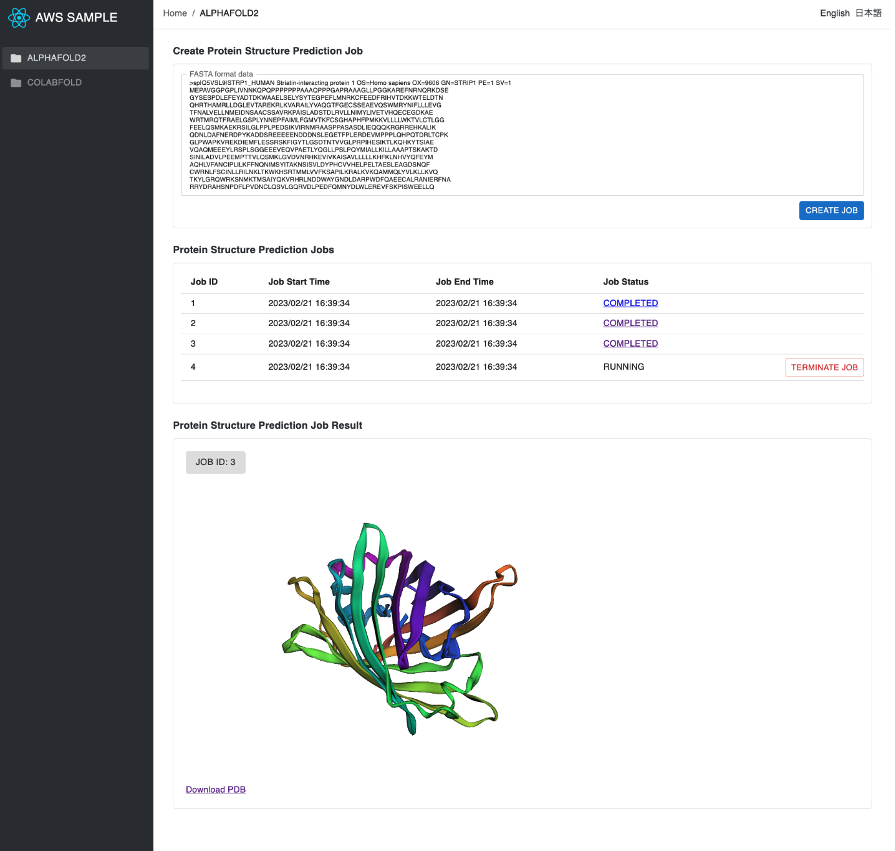Viewport: 895px width, 851px height.
Task: Click the Job Start Time column header
Action: [x=301, y=281]
